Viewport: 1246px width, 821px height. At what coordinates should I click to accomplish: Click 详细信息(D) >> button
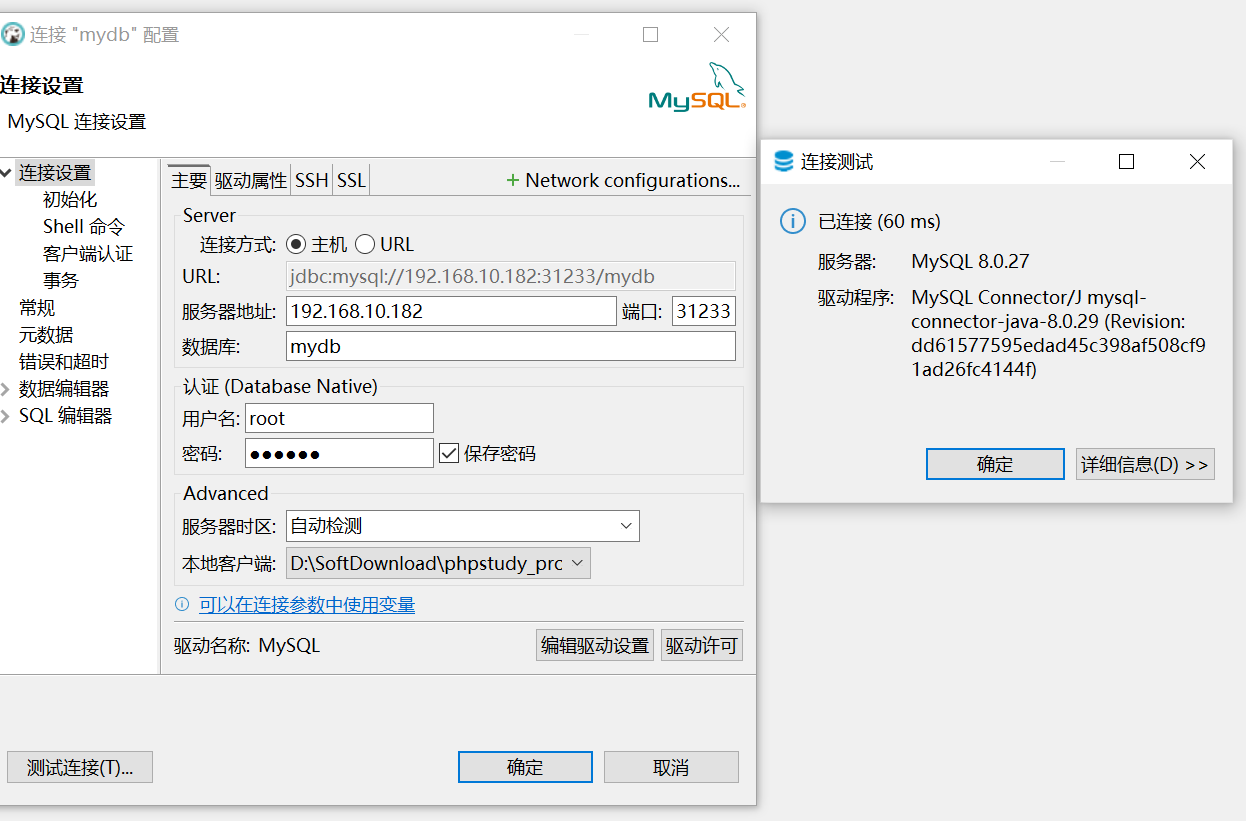point(1145,464)
